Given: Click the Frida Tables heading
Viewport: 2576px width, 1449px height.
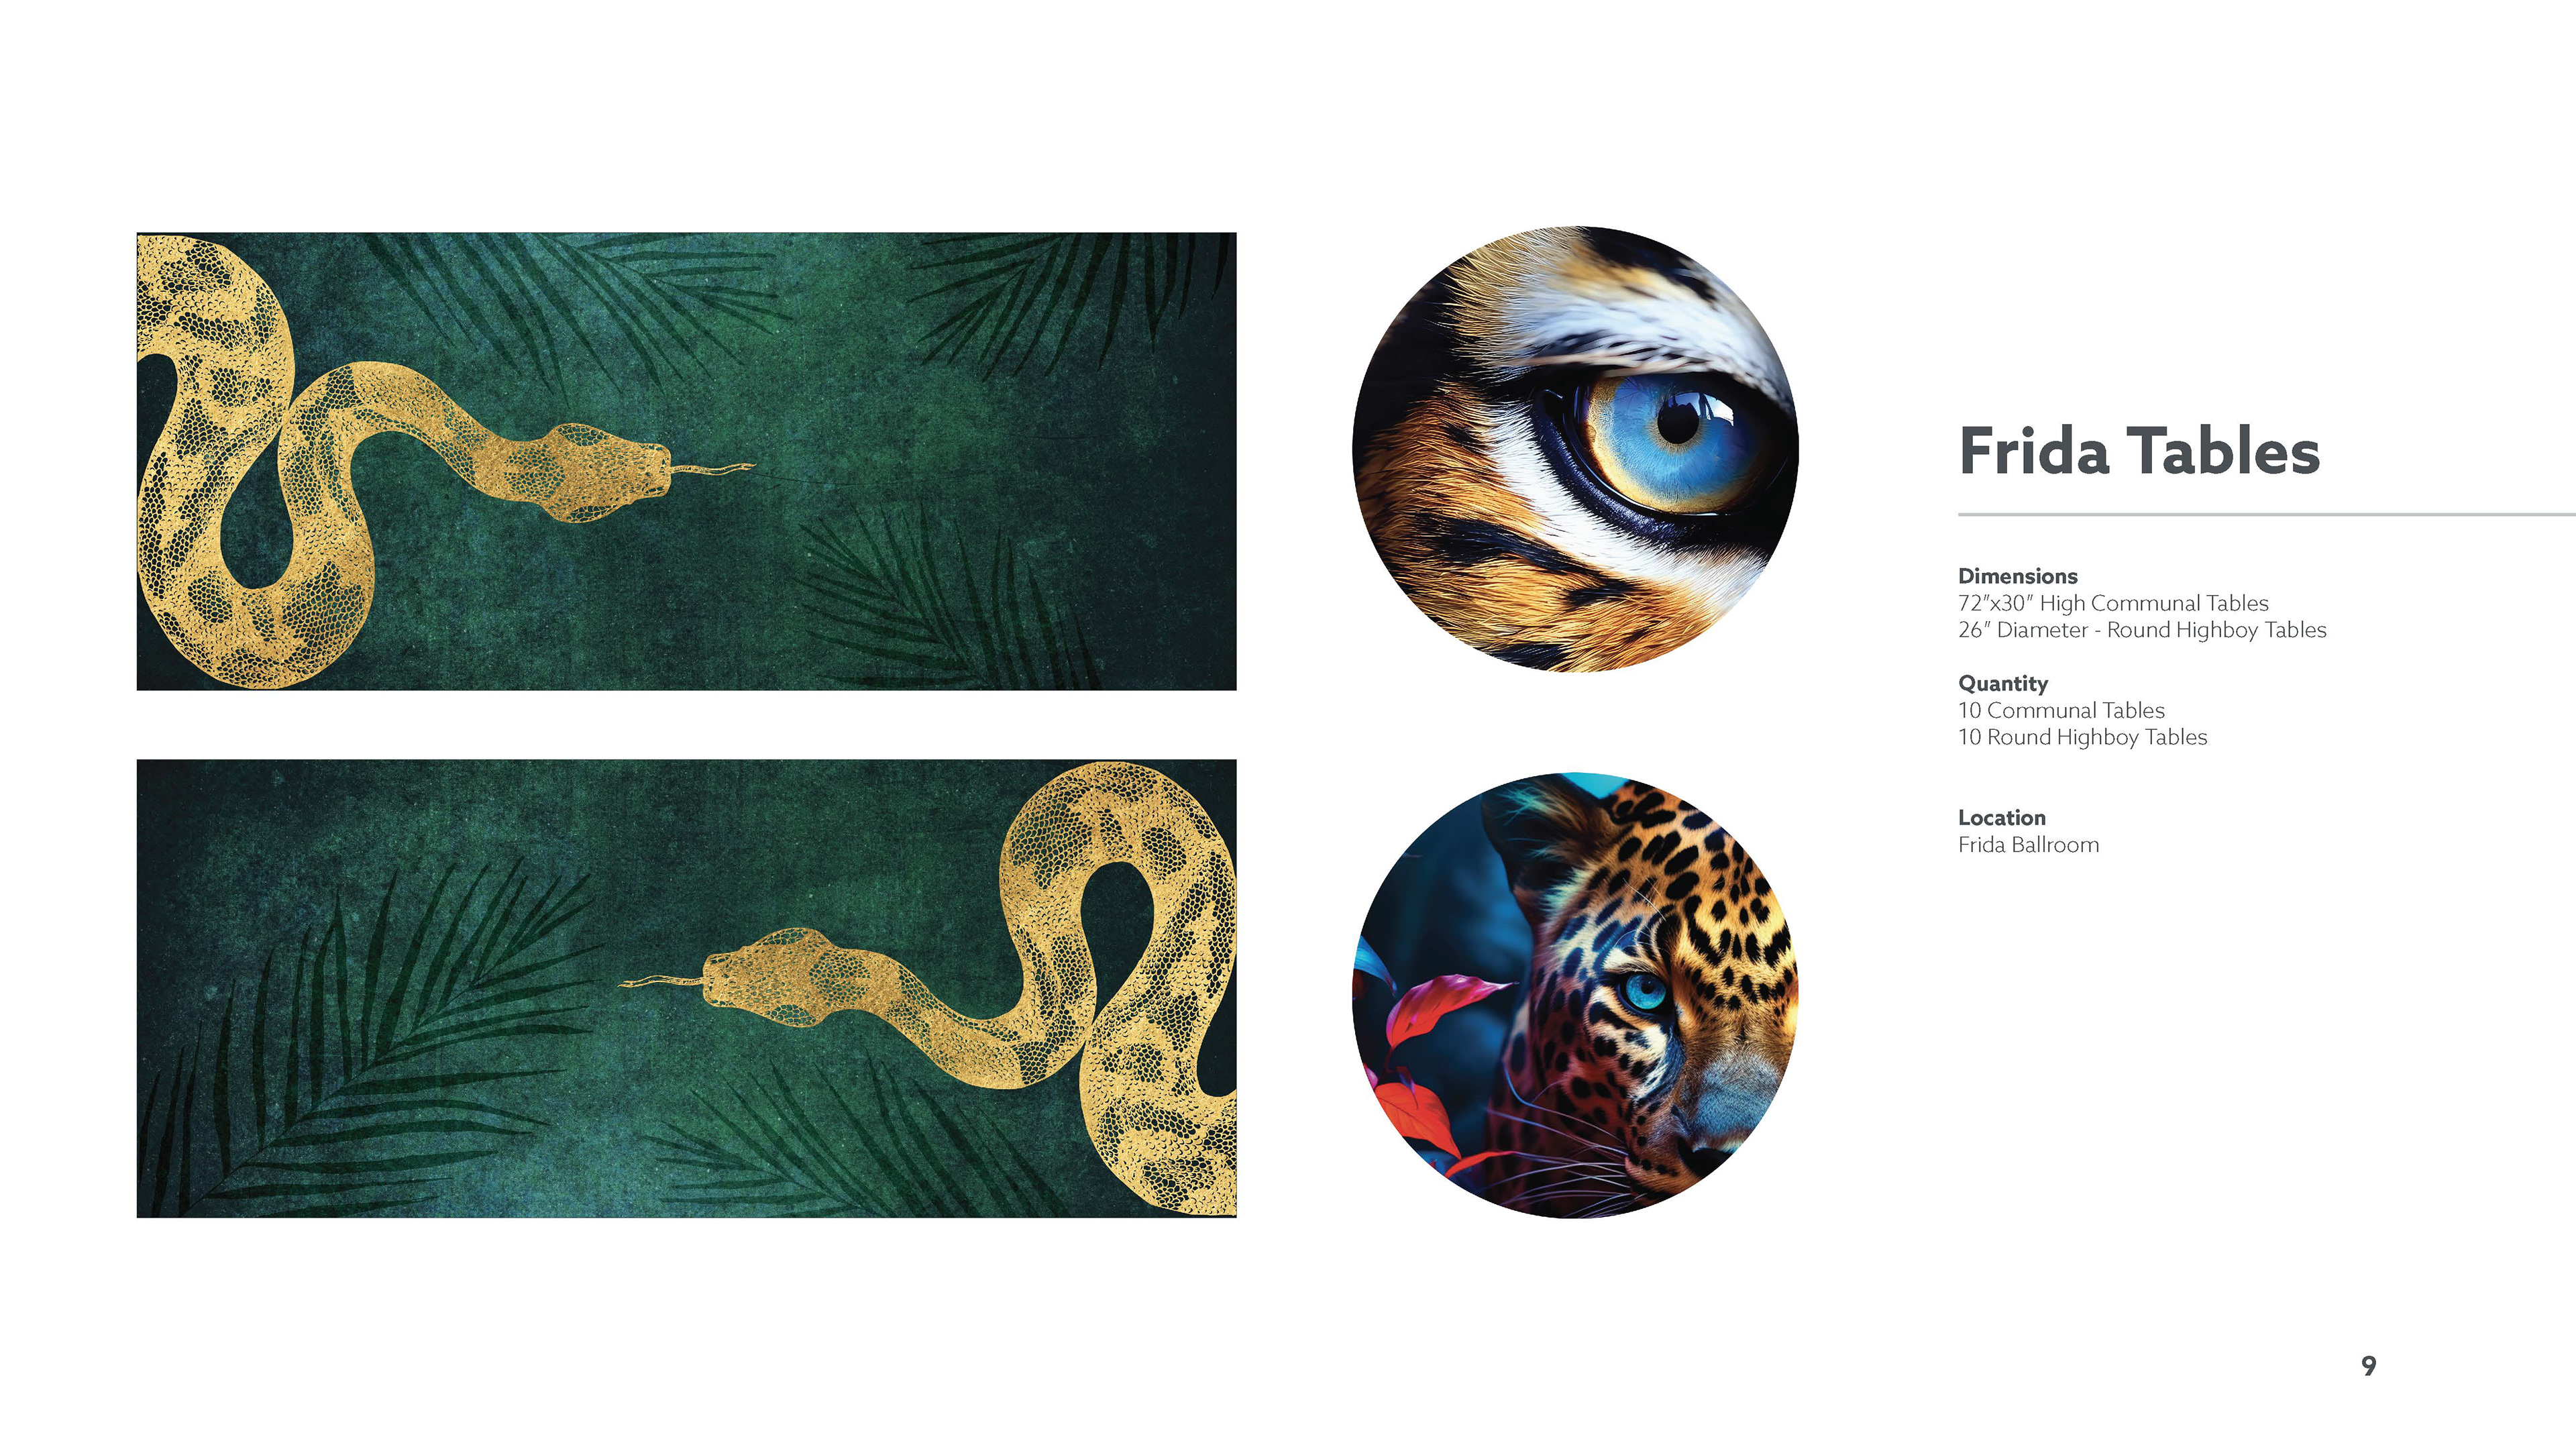Looking at the screenshot, I should pos(2139,451).
